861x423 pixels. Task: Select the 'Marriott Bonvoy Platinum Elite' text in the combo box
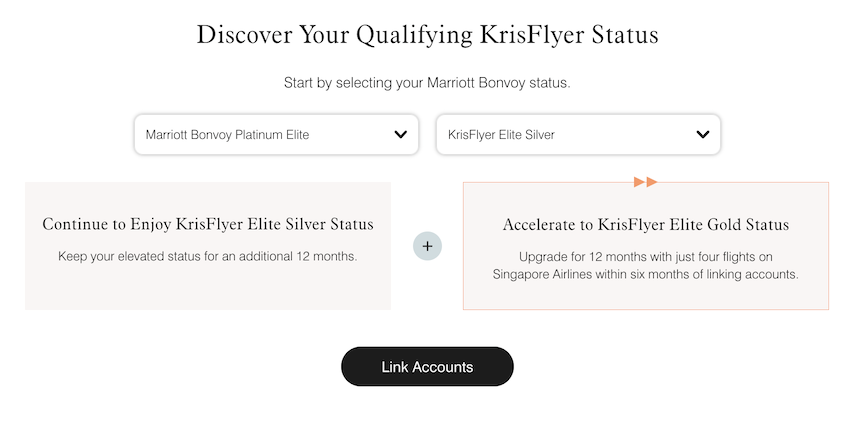coord(227,134)
